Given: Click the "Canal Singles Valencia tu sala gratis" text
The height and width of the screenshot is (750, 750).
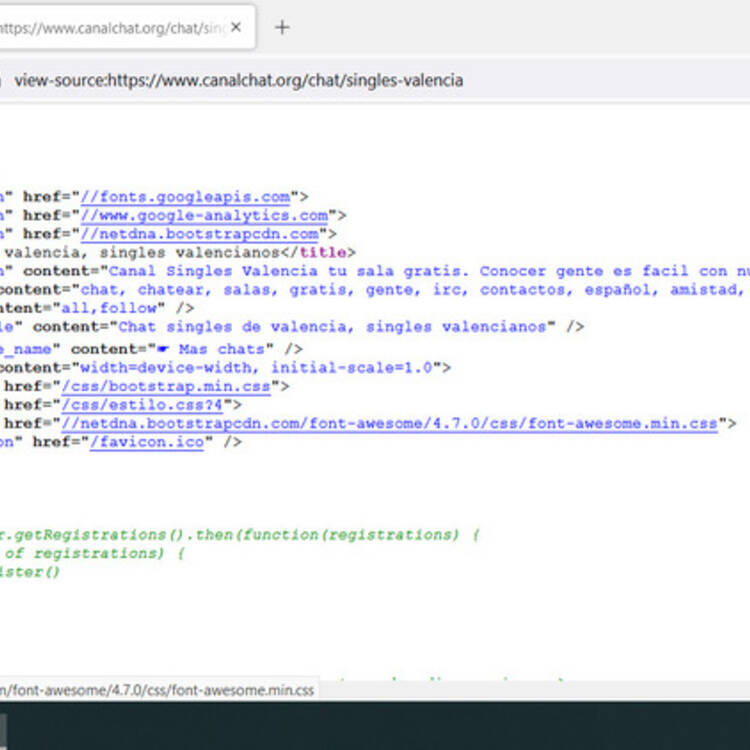Looking at the screenshot, I should 288,271.
